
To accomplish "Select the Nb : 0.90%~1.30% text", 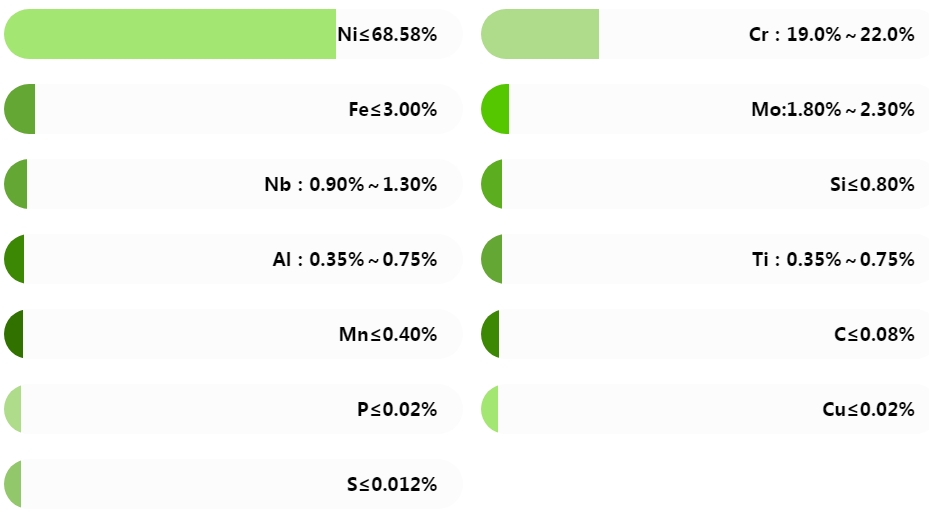I will (351, 184).
